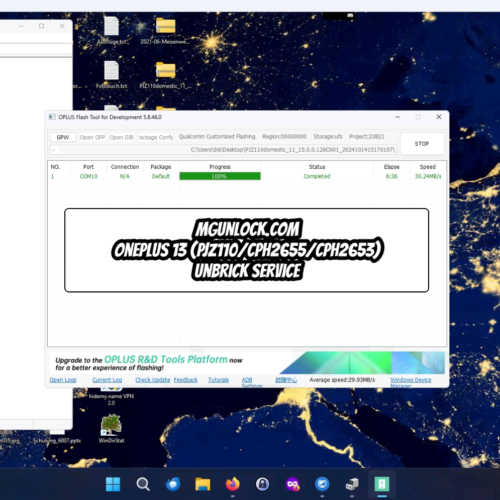The width and height of the screenshot is (500, 500).
Task: Click the Region:00000000 label
Action: coord(284,137)
